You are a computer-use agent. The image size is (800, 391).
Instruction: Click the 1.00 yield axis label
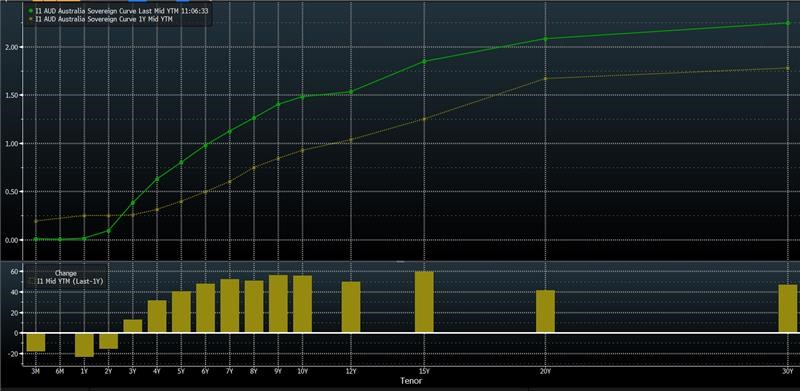(x=11, y=143)
